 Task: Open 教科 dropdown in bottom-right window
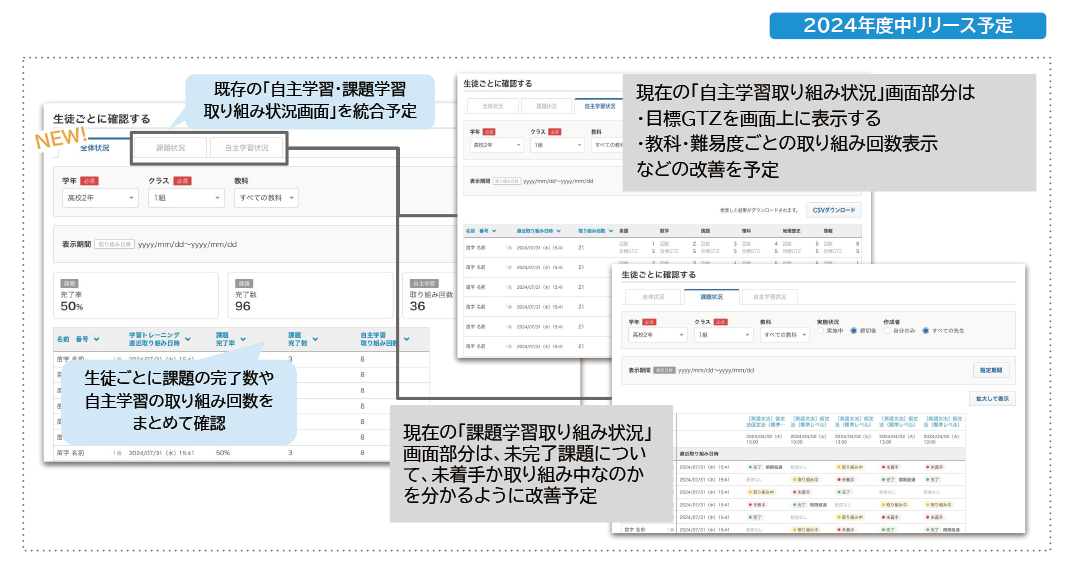[x=784, y=335]
